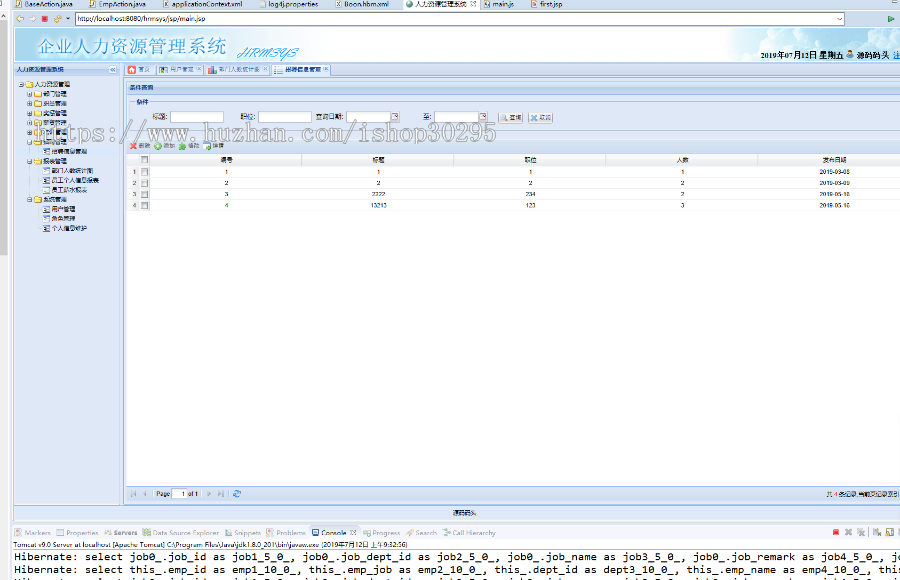Click the next-page arrow in the pagination bar

pos(209,493)
